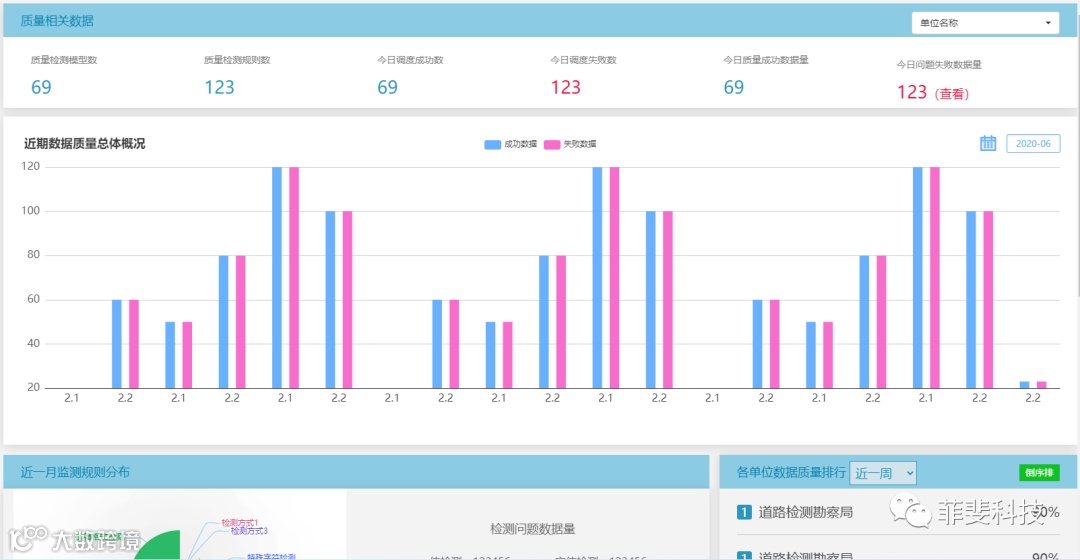Select the 今日问题失败数据量 label
The height and width of the screenshot is (560, 1080).
click(x=938, y=65)
